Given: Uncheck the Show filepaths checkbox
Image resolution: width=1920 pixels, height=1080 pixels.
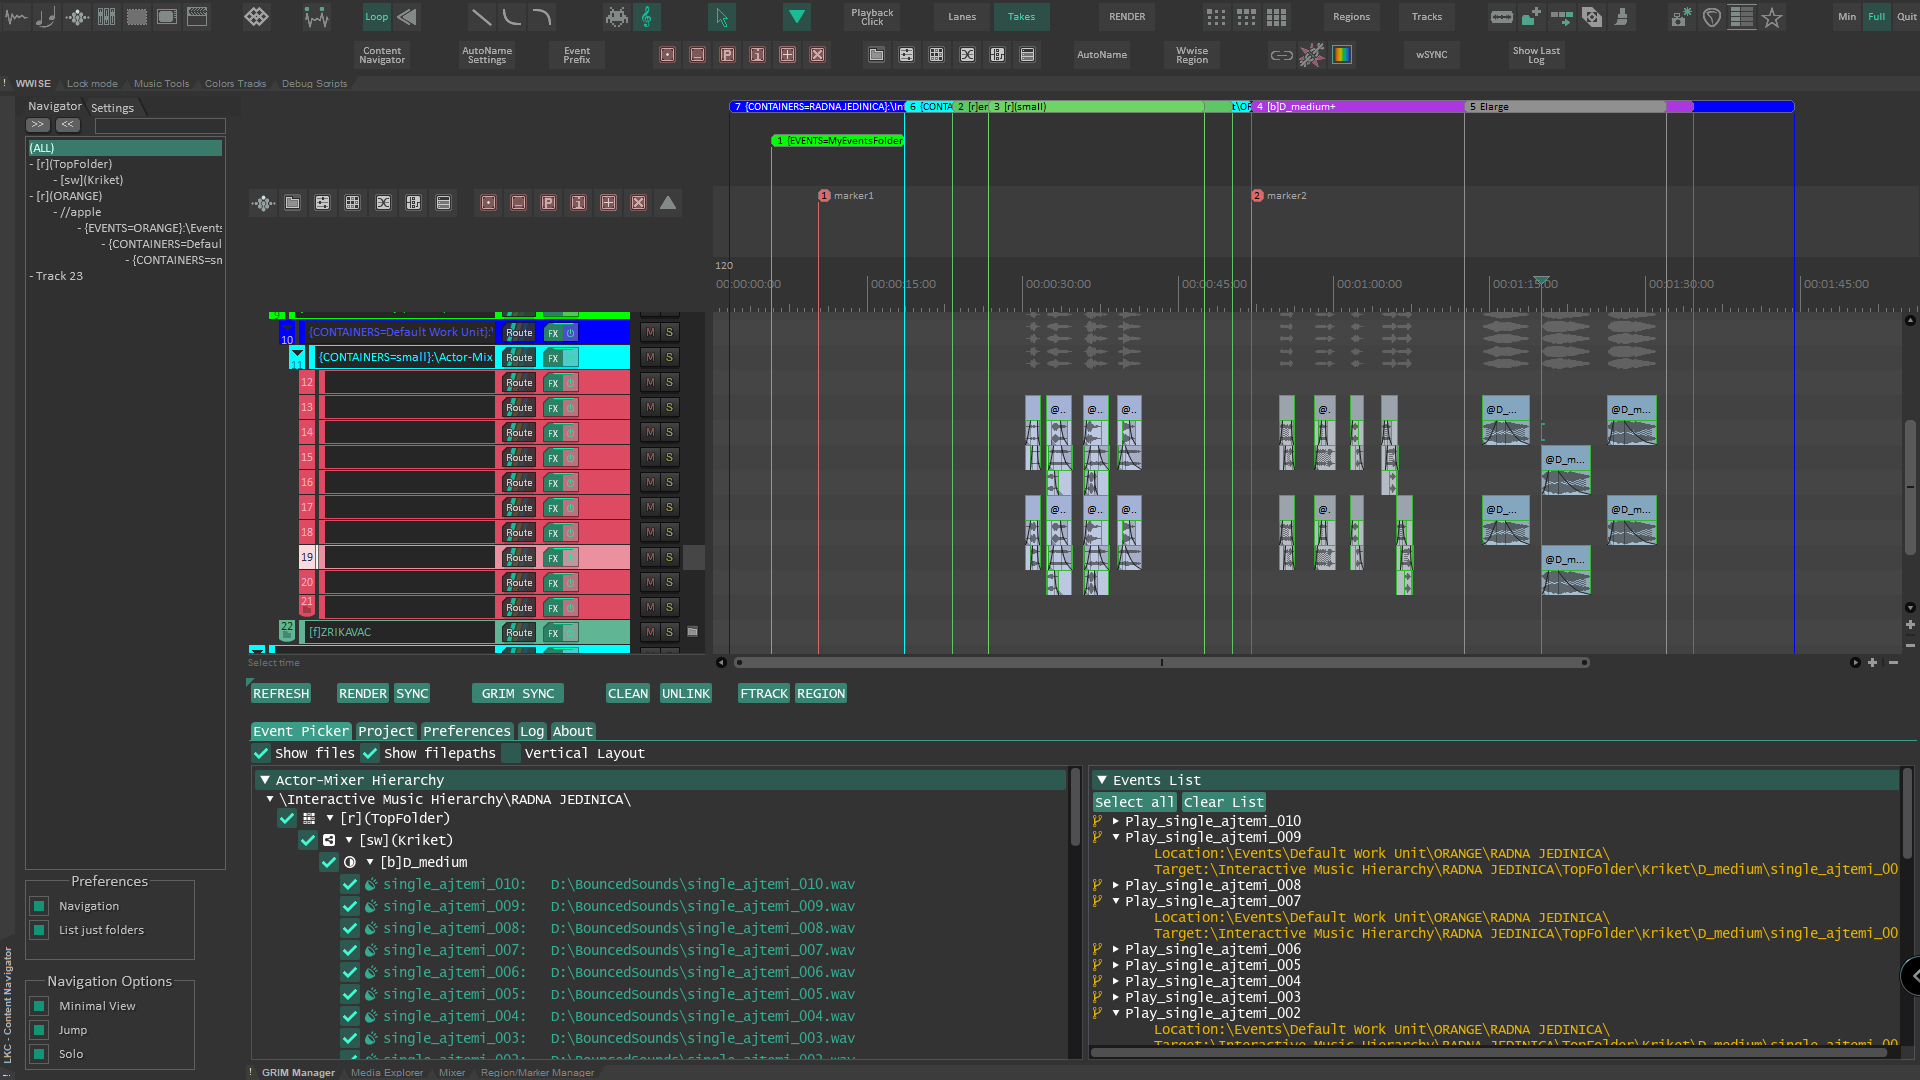Looking at the screenshot, I should tap(370, 753).
